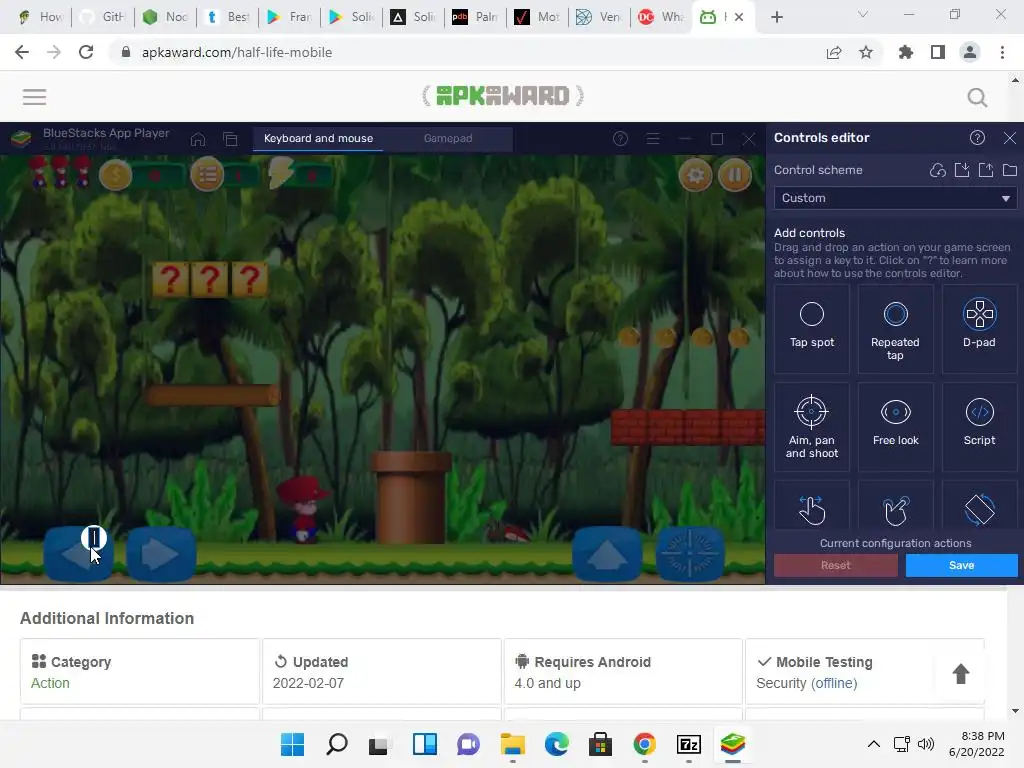Select the swipe hand gesture control
The width and height of the screenshot is (1024, 768).
pyautogui.click(x=812, y=509)
